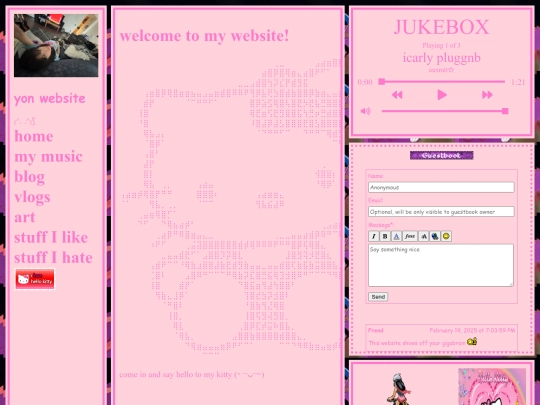This screenshot has height=405, width=540.
Task: Click the guestbook entry date February 2025
Action: (472, 330)
